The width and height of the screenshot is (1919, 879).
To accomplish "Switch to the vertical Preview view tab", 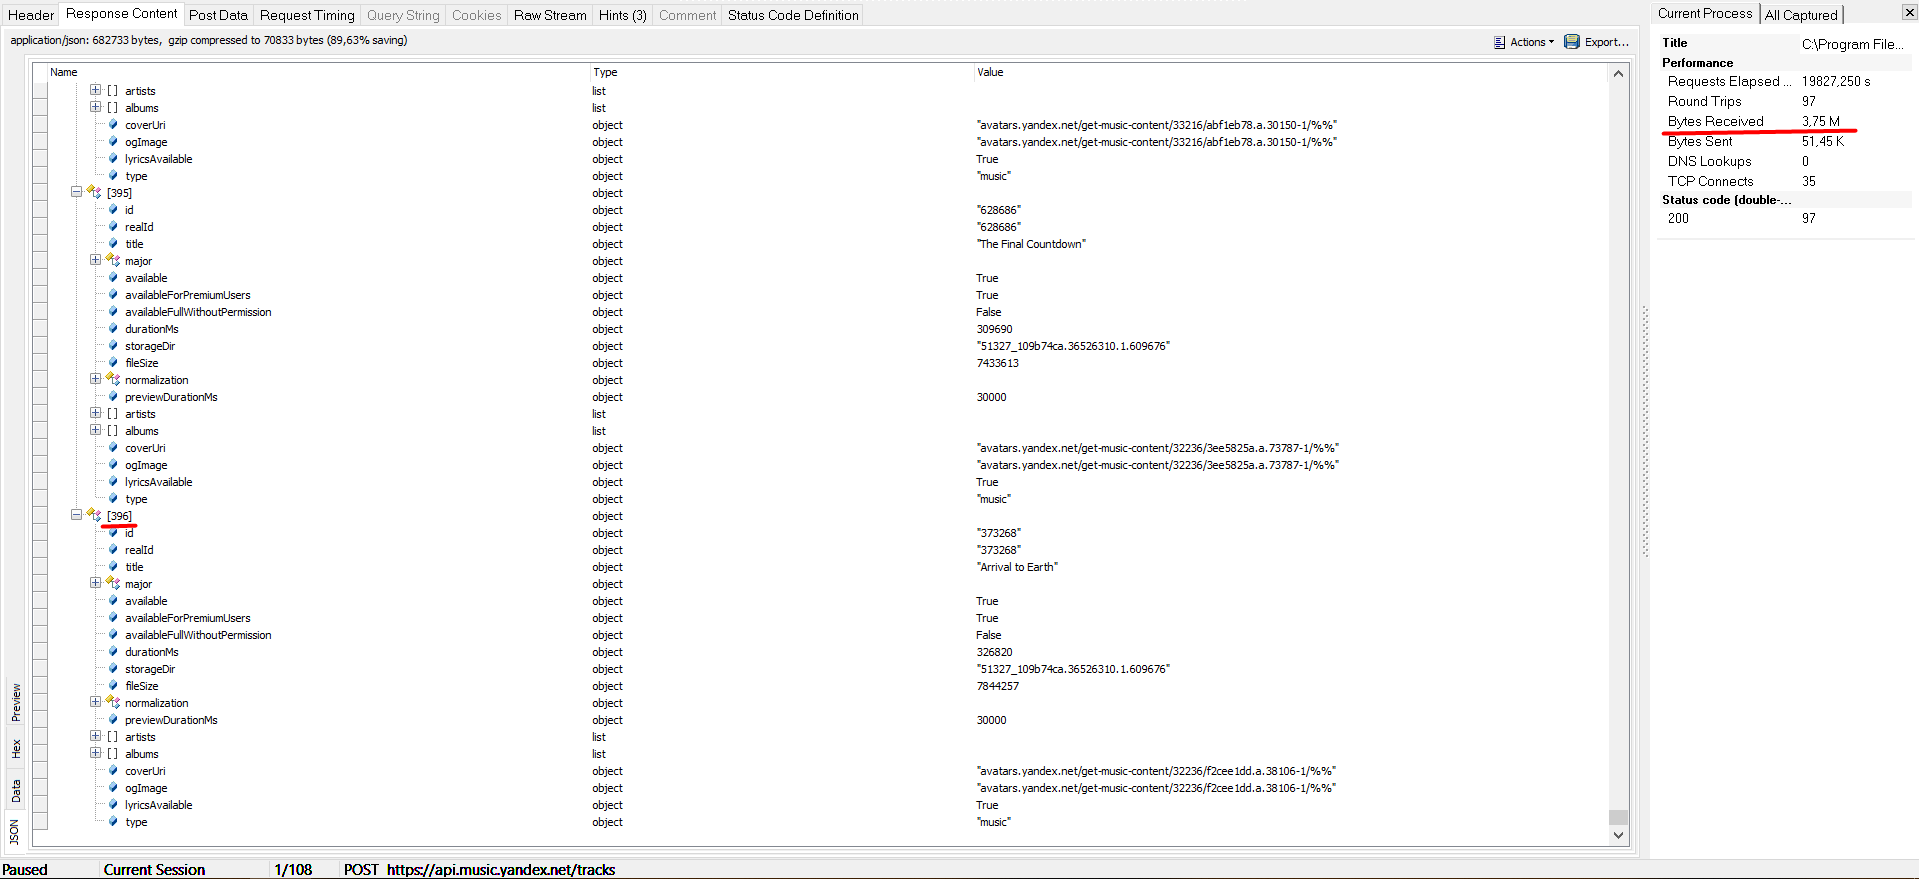I will click(16, 702).
